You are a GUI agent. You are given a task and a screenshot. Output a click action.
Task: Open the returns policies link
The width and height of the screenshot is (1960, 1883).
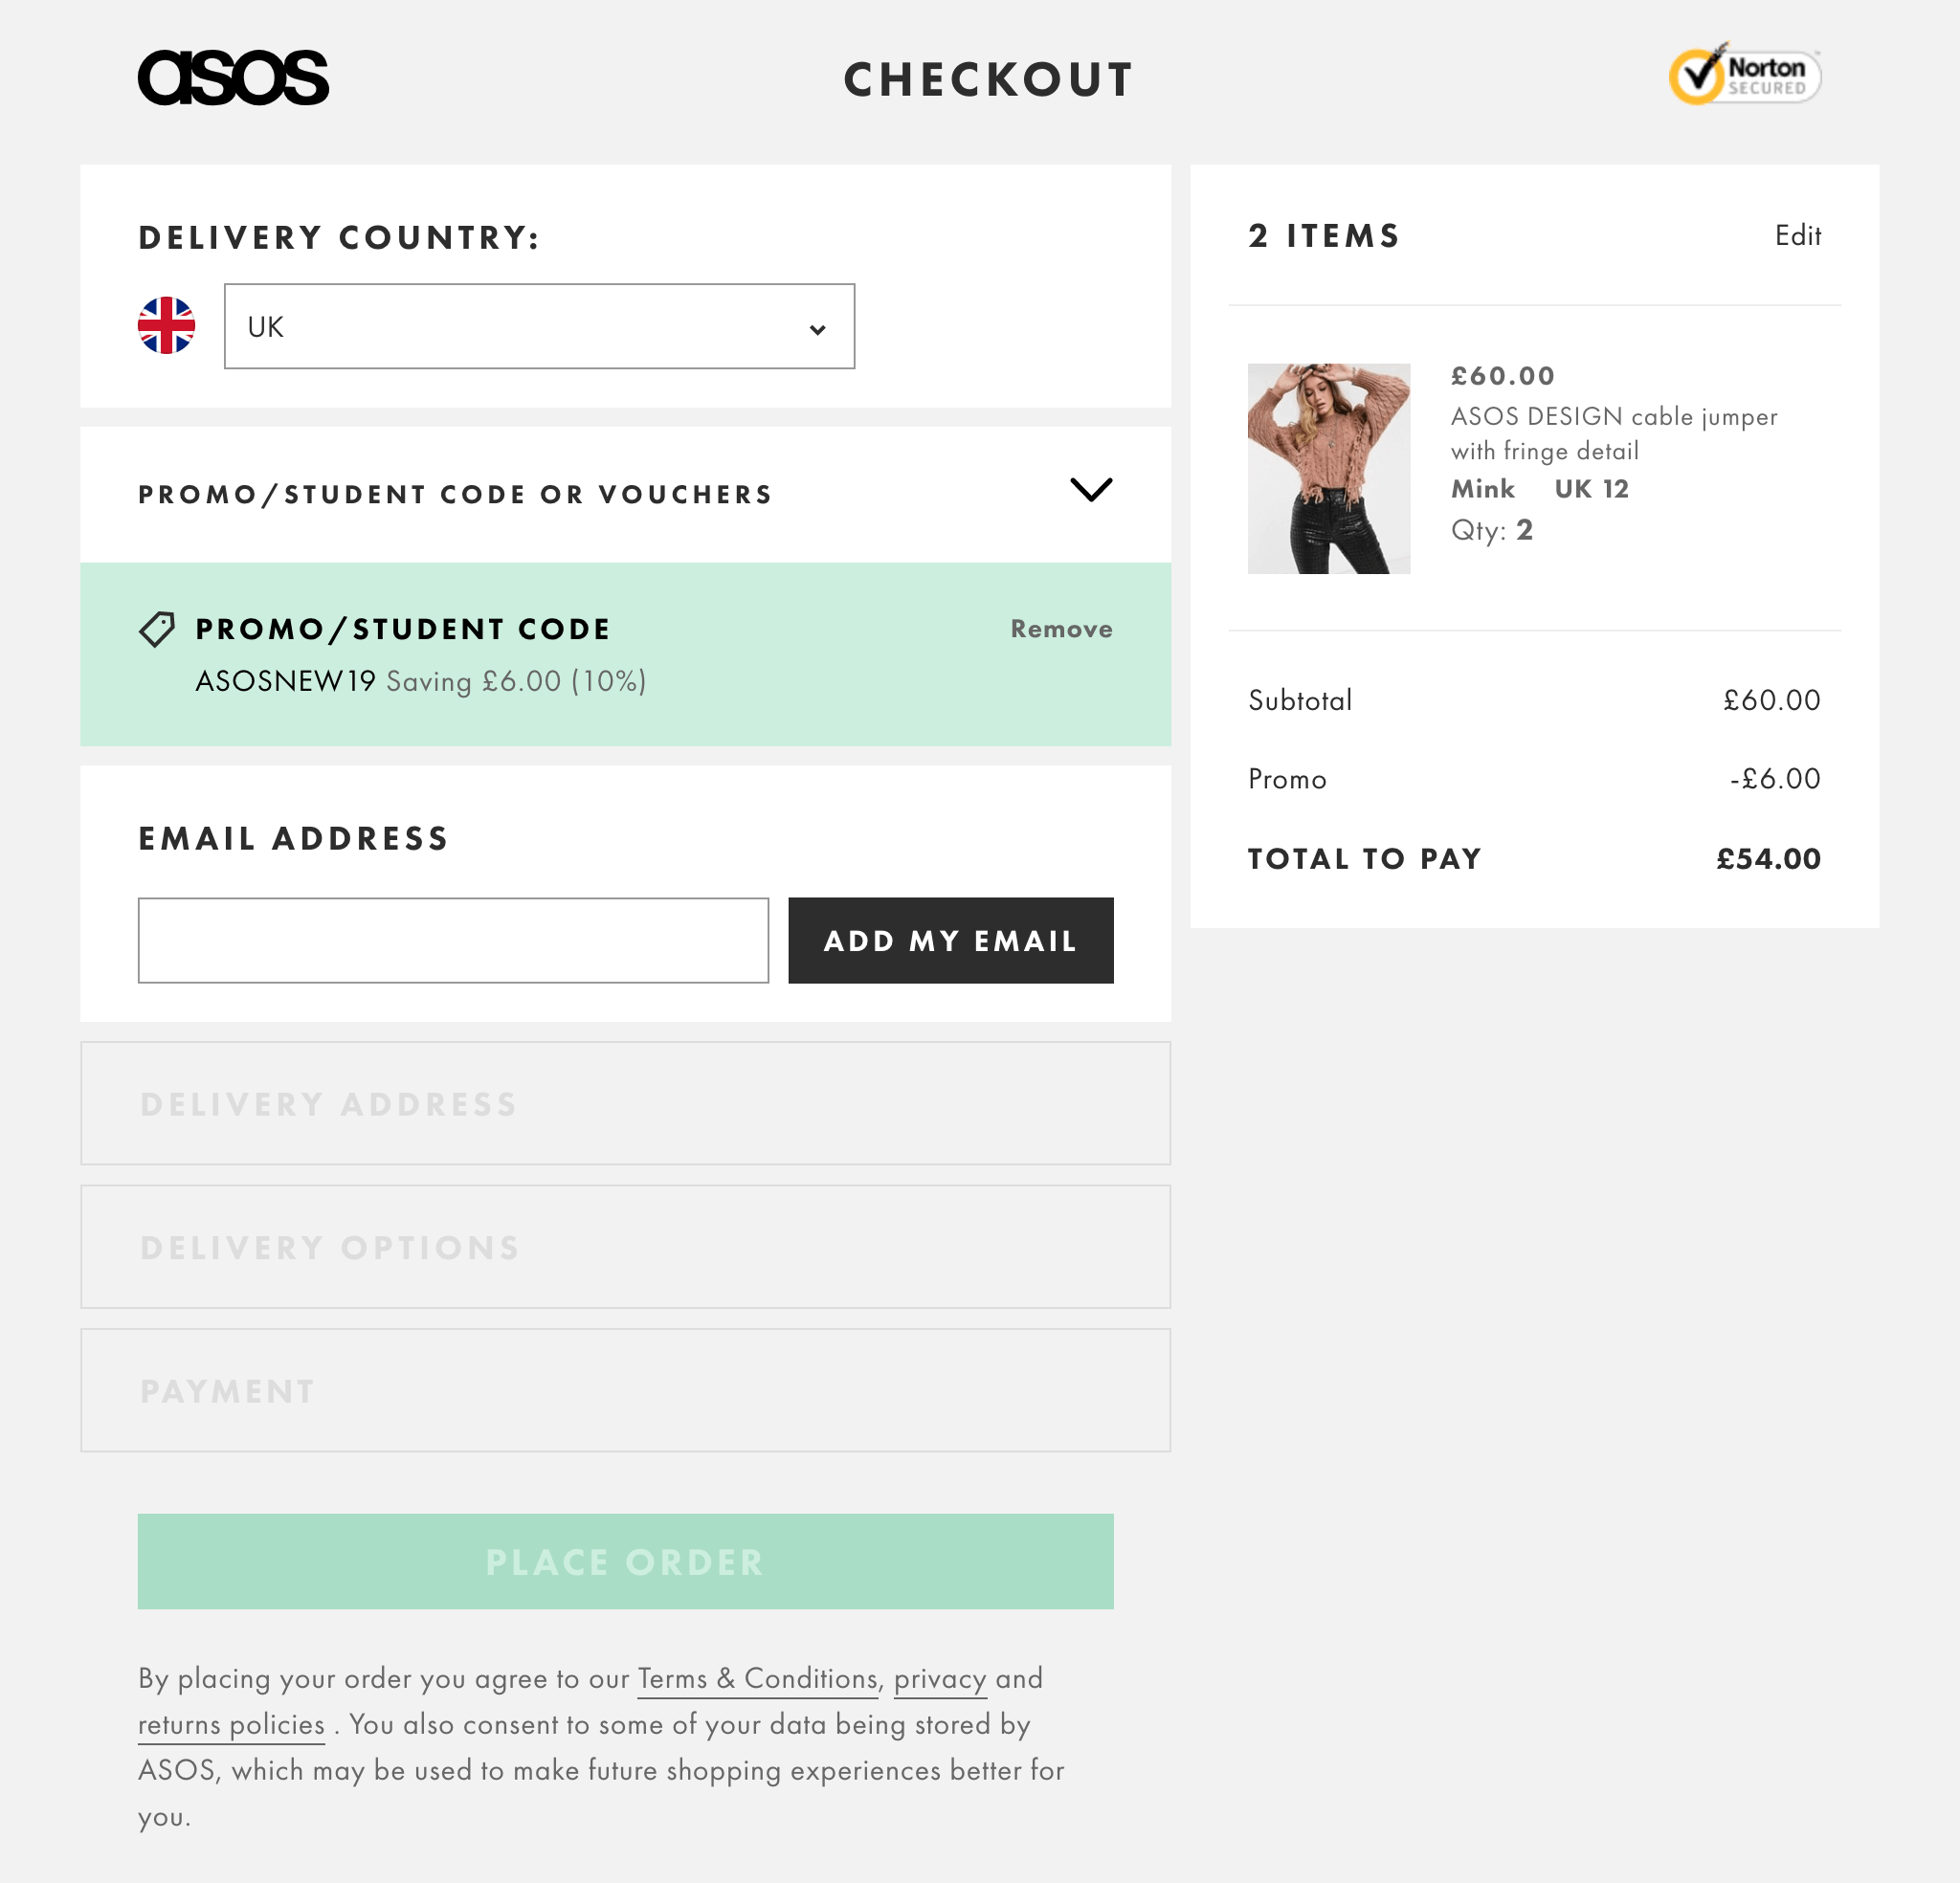pos(229,1725)
